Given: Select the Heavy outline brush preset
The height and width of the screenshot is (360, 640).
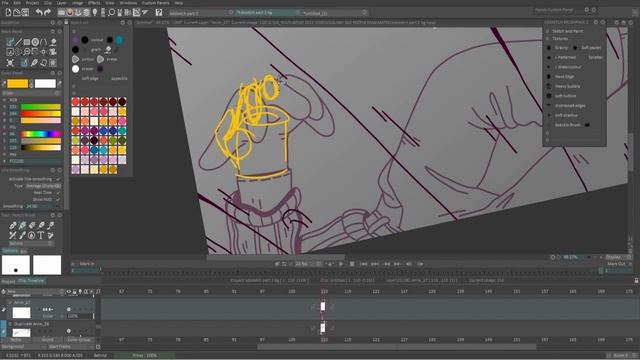Looking at the screenshot, I should click(567, 86).
